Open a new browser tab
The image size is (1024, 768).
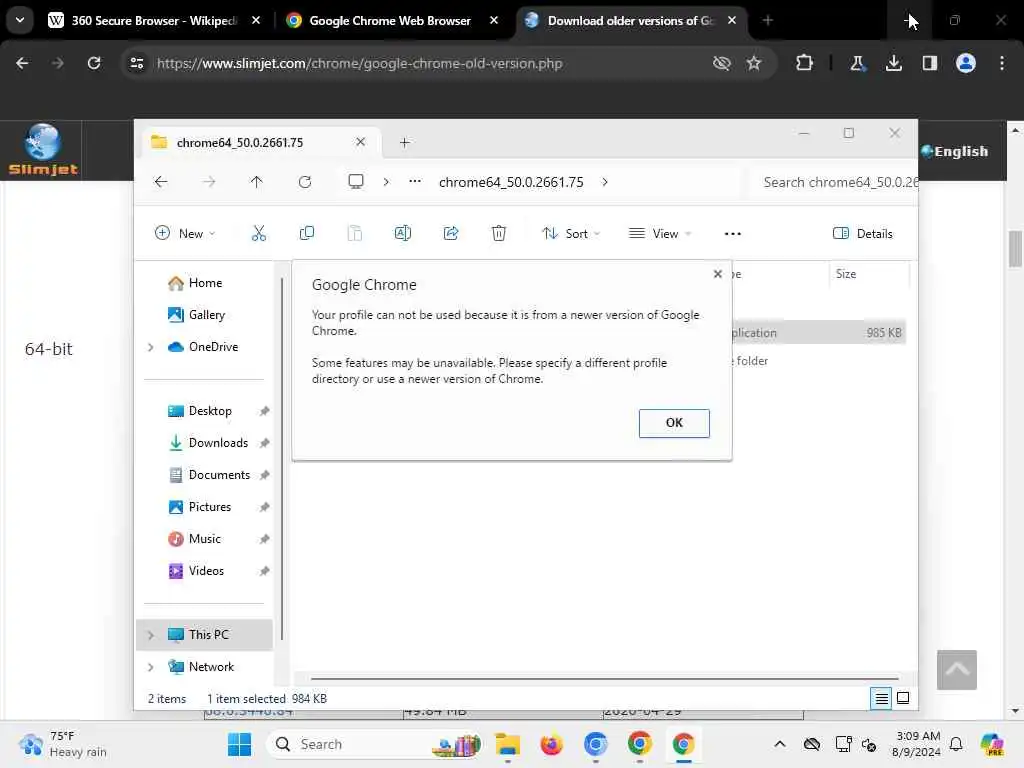tap(767, 21)
